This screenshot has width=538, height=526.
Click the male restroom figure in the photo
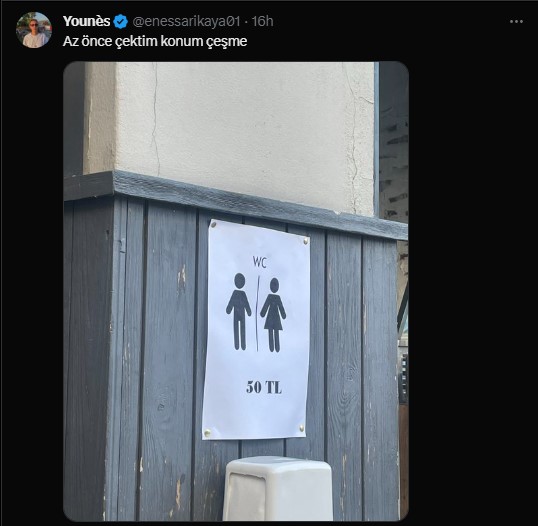239,311
